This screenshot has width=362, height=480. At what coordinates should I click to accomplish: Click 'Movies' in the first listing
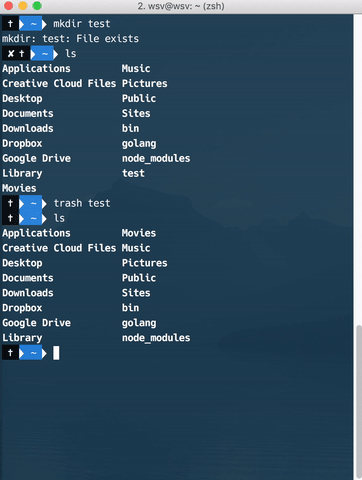click(19, 188)
